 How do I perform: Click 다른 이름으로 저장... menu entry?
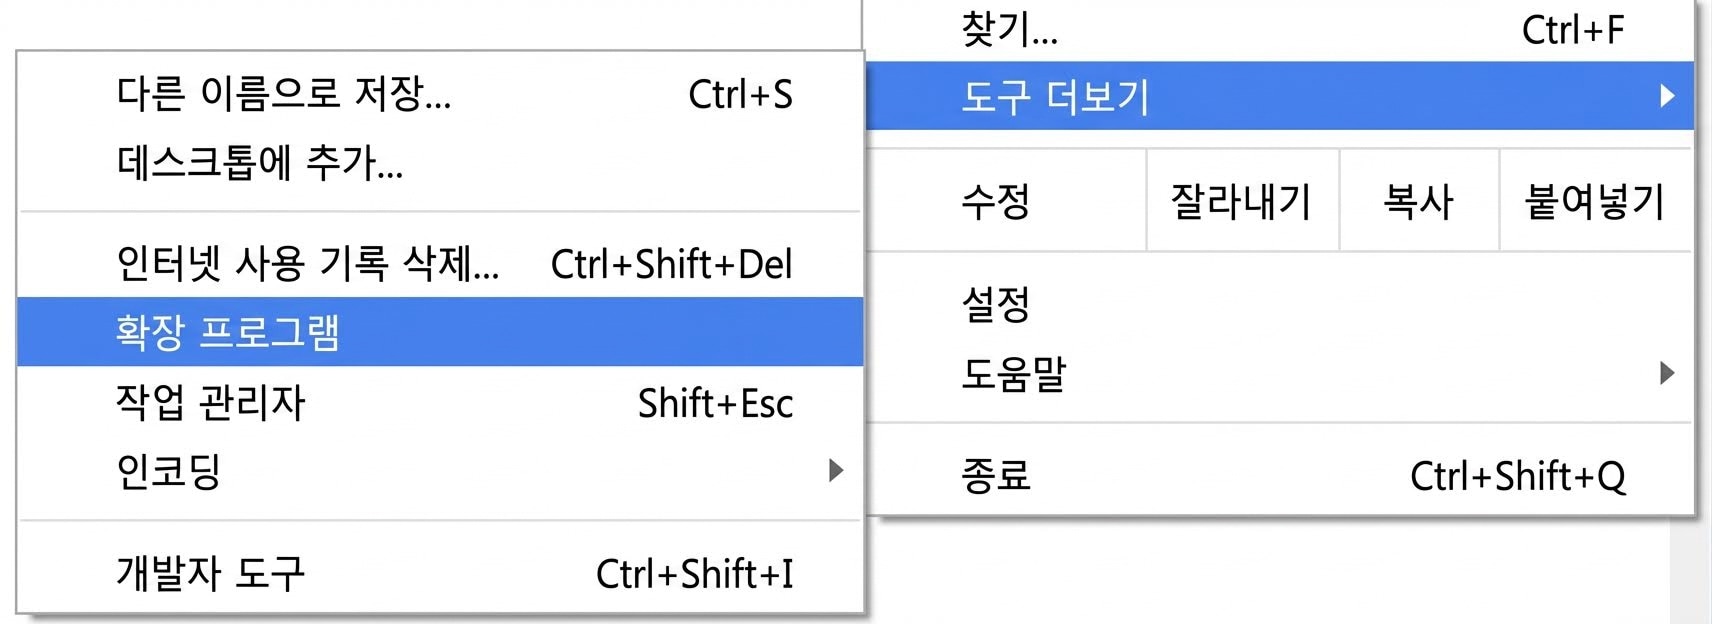point(284,94)
